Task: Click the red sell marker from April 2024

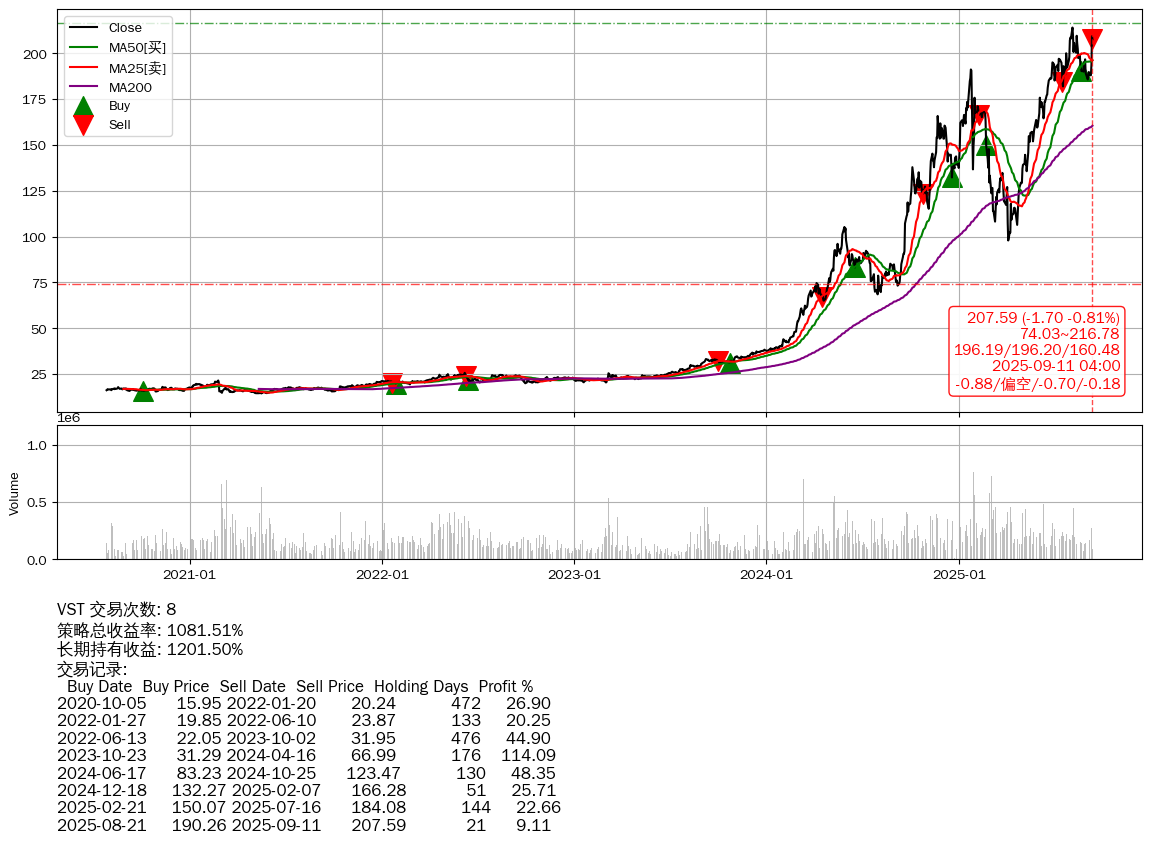Action: pos(822,296)
